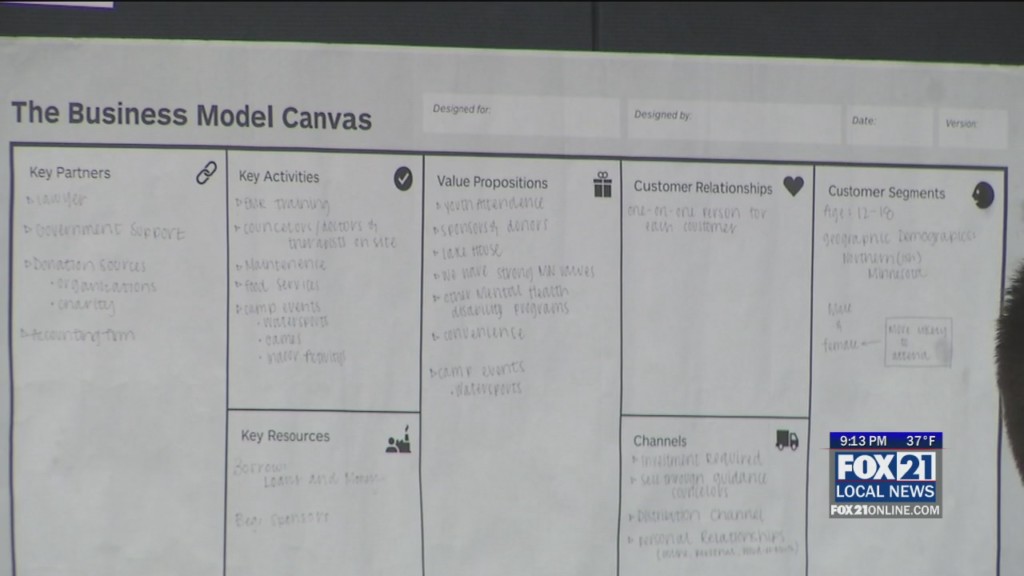Screen dimensions: 1024x576
Task: Open the FOX21ONLINE.COM link
Action: (x=885, y=510)
